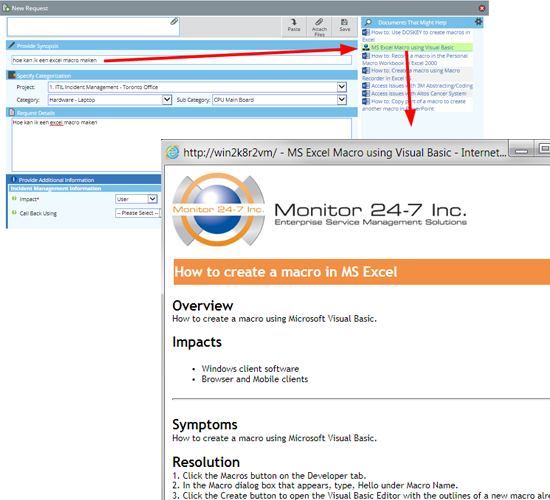Click the Save disk button
Image resolution: width=550 pixels, height=500 pixels.
point(344,26)
